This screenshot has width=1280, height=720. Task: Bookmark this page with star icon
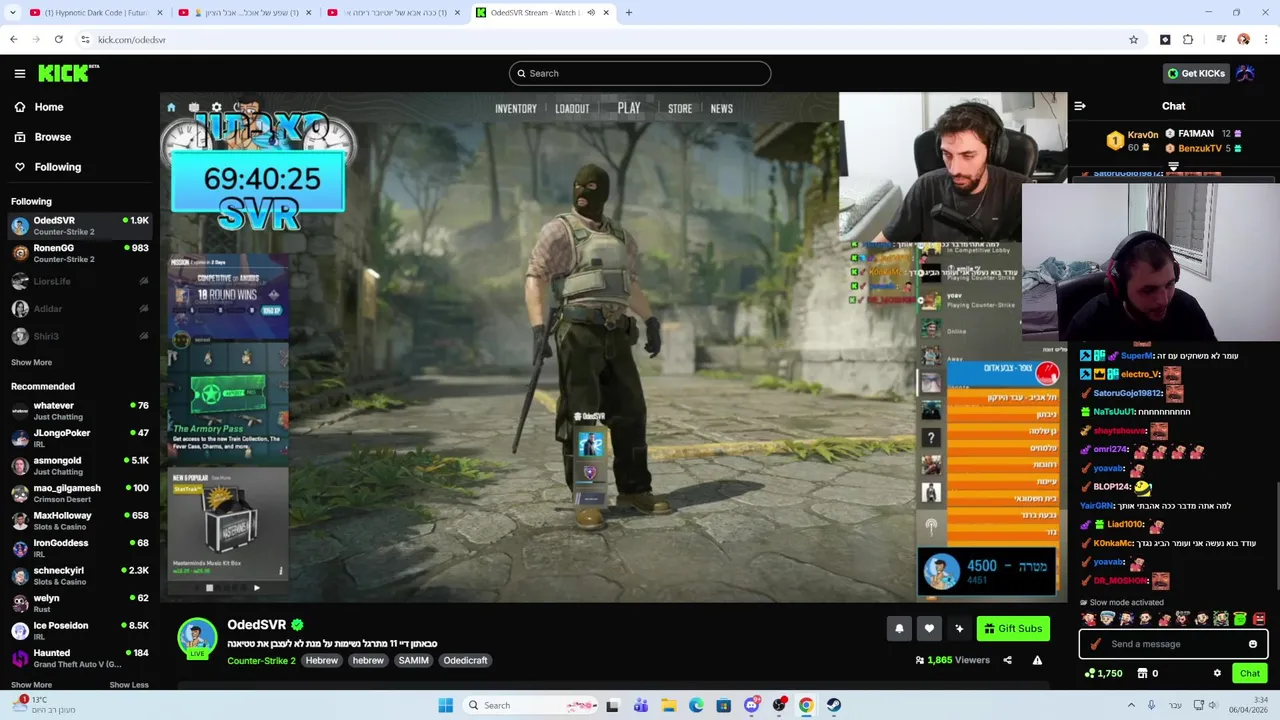click(1133, 40)
